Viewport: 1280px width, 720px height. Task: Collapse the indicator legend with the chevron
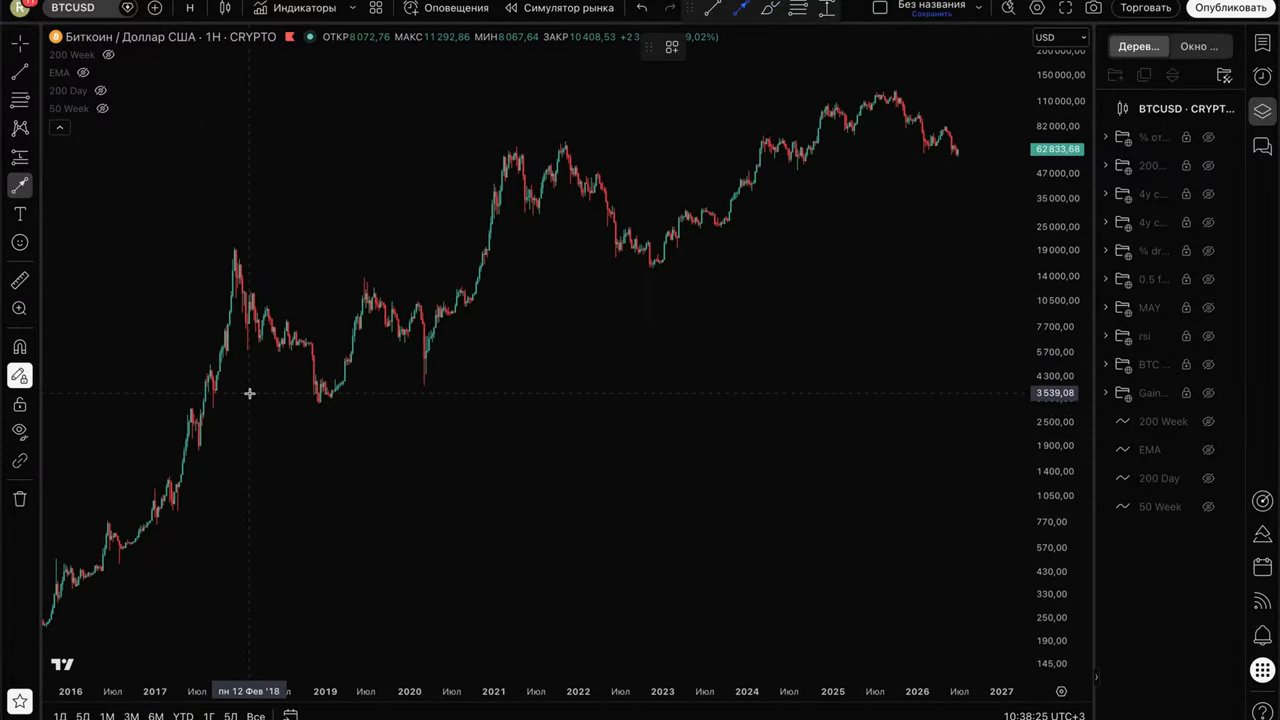[59, 127]
